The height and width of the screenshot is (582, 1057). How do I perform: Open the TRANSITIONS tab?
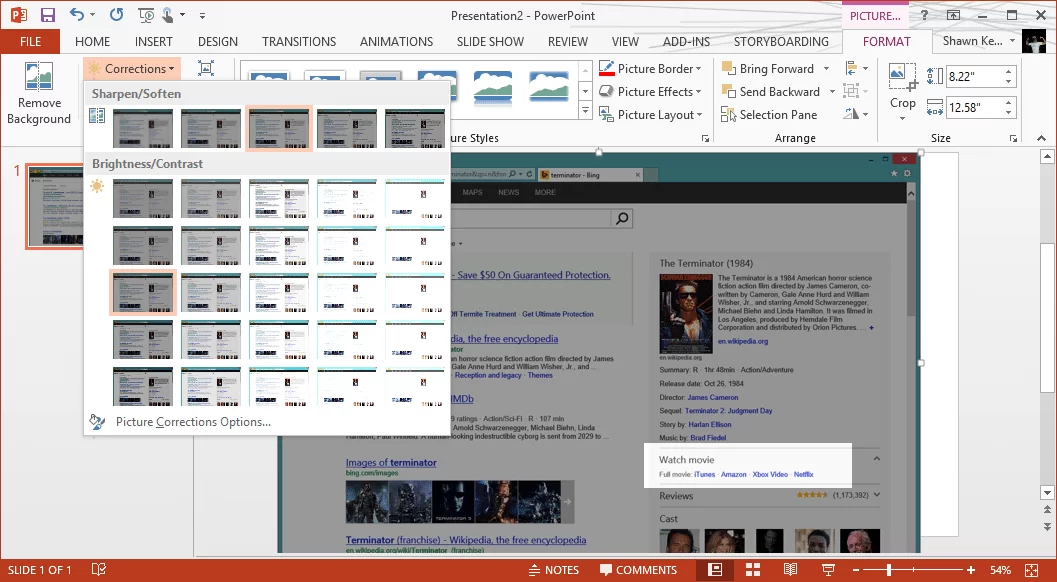pyautogui.click(x=299, y=41)
